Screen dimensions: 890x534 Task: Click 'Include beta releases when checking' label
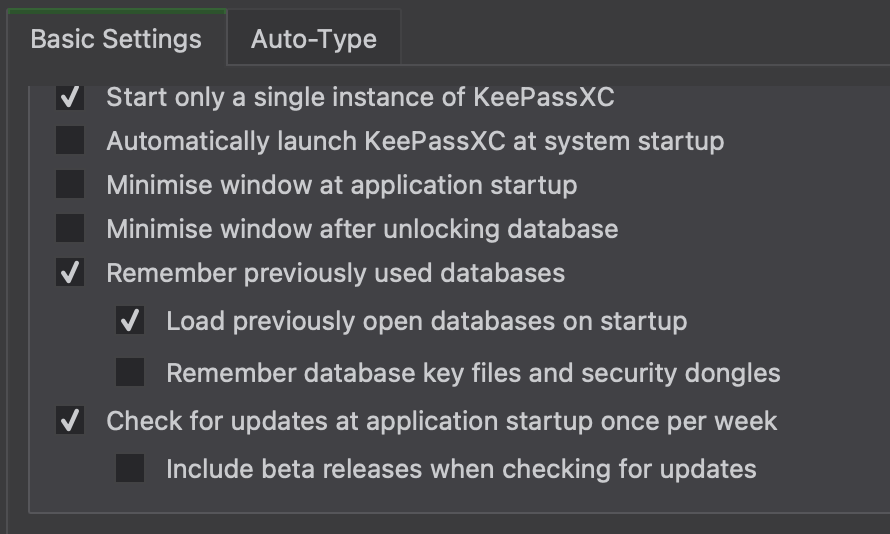461,468
